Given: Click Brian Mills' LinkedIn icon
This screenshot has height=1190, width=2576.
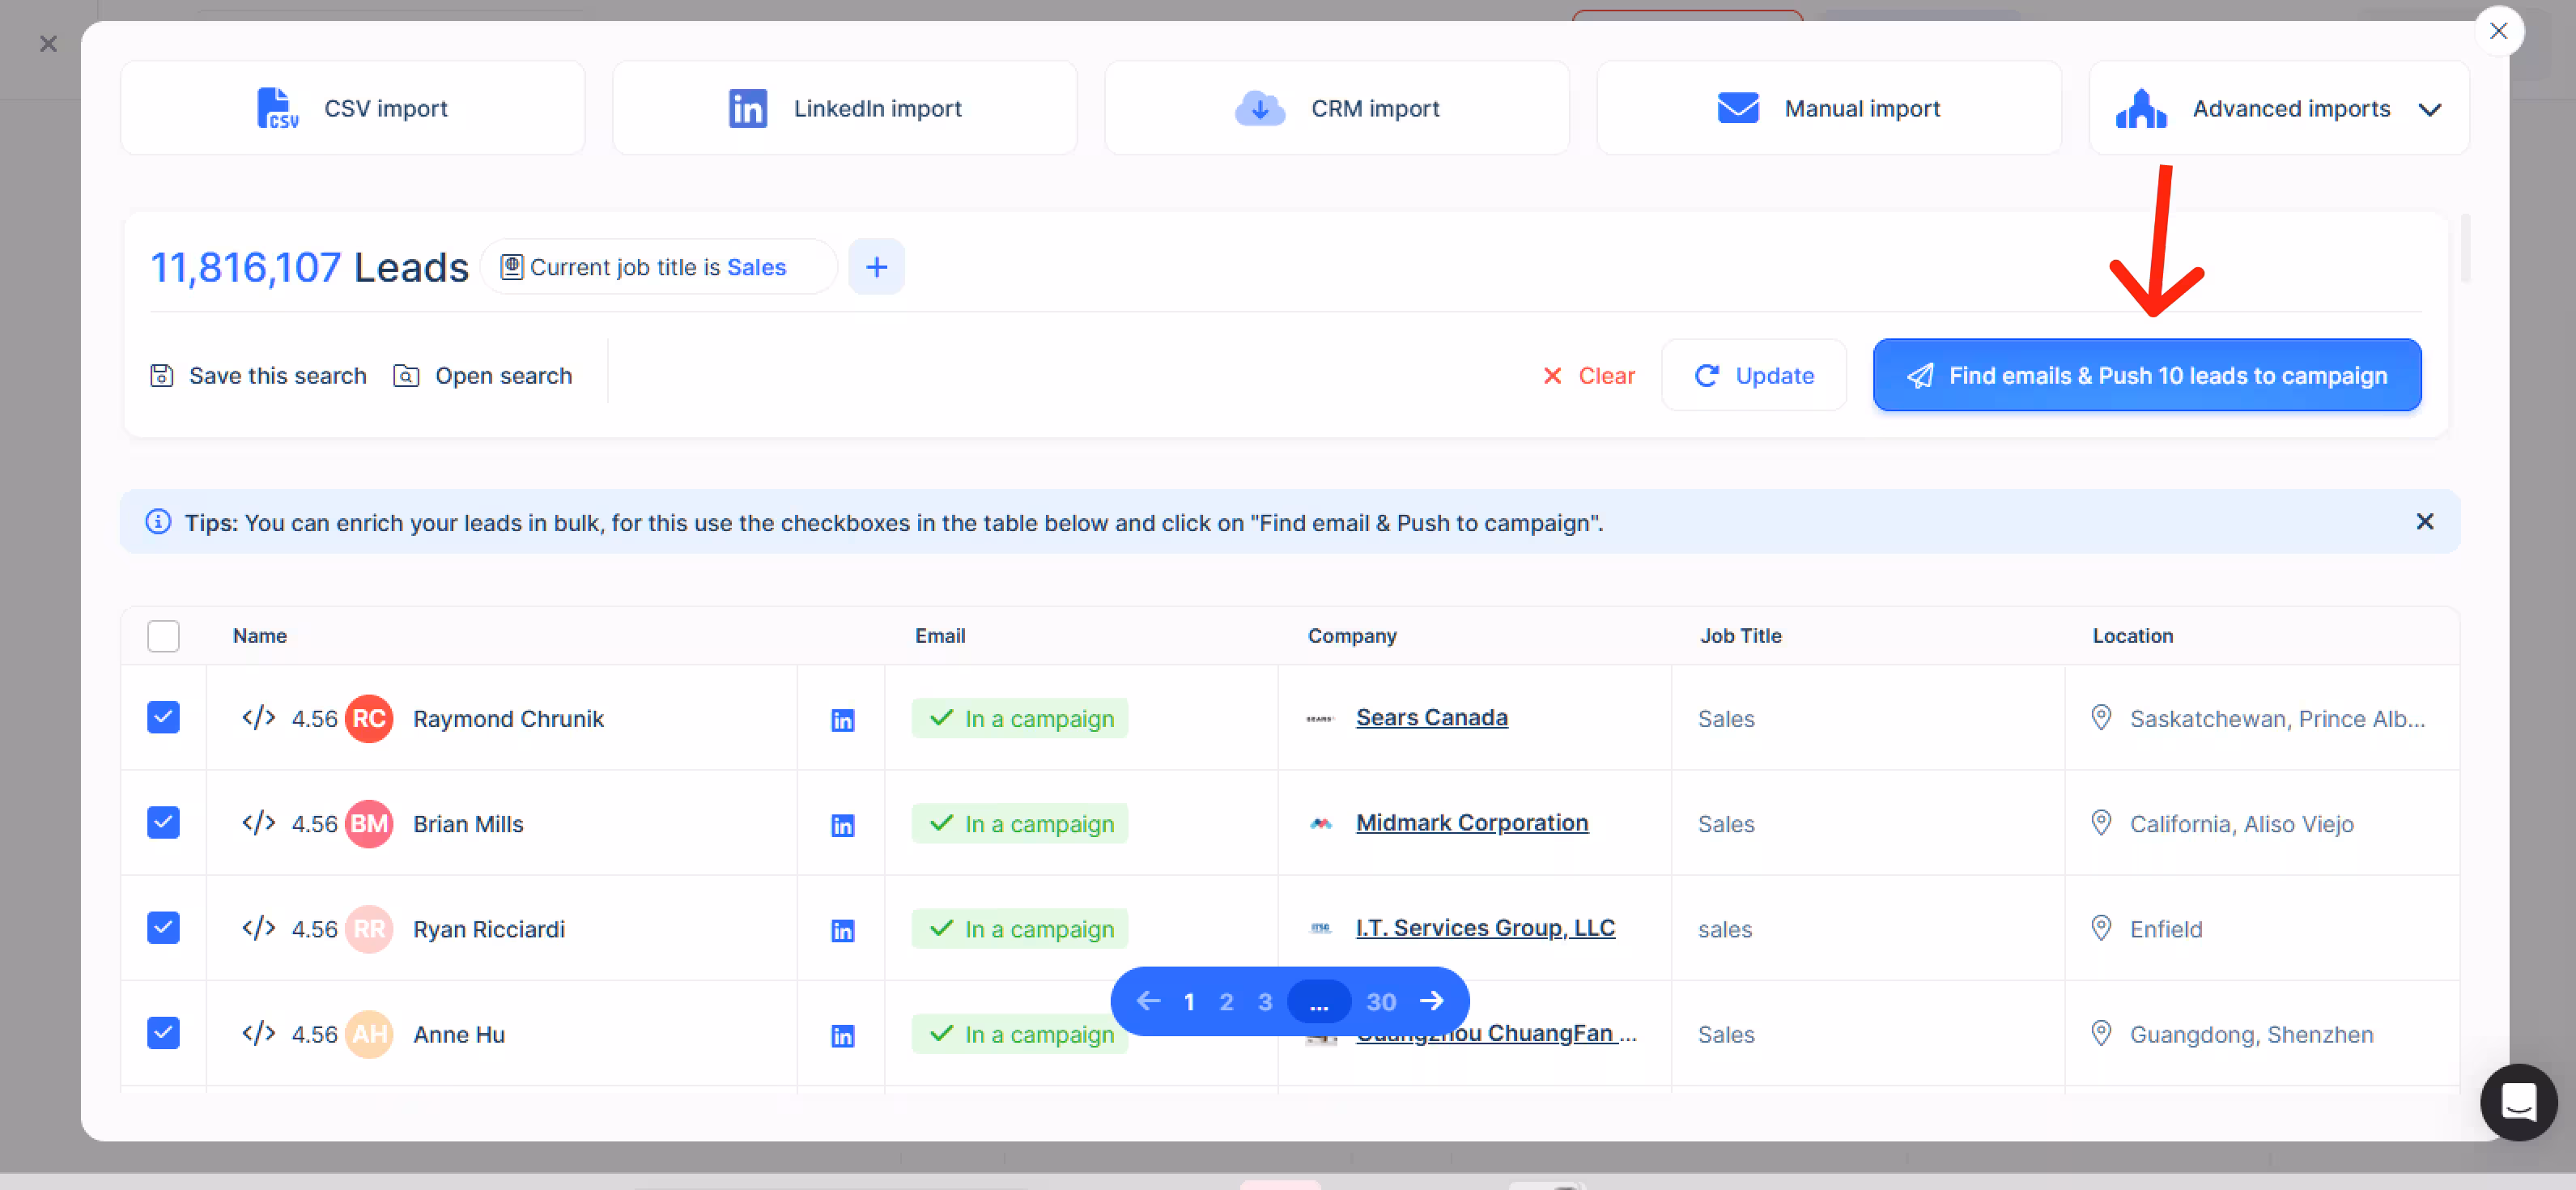Looking at the screenshot, I should 842,825.
